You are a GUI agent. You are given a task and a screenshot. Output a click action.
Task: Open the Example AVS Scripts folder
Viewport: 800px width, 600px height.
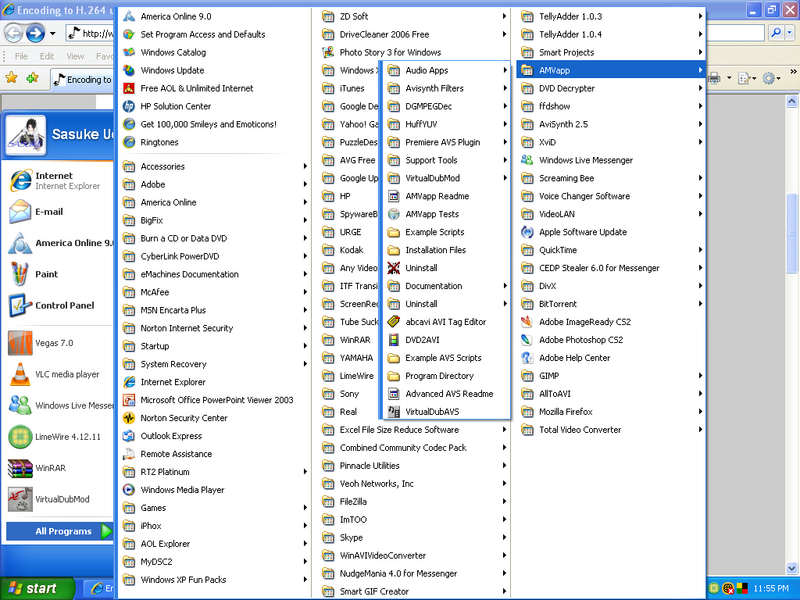click(447, 358)
